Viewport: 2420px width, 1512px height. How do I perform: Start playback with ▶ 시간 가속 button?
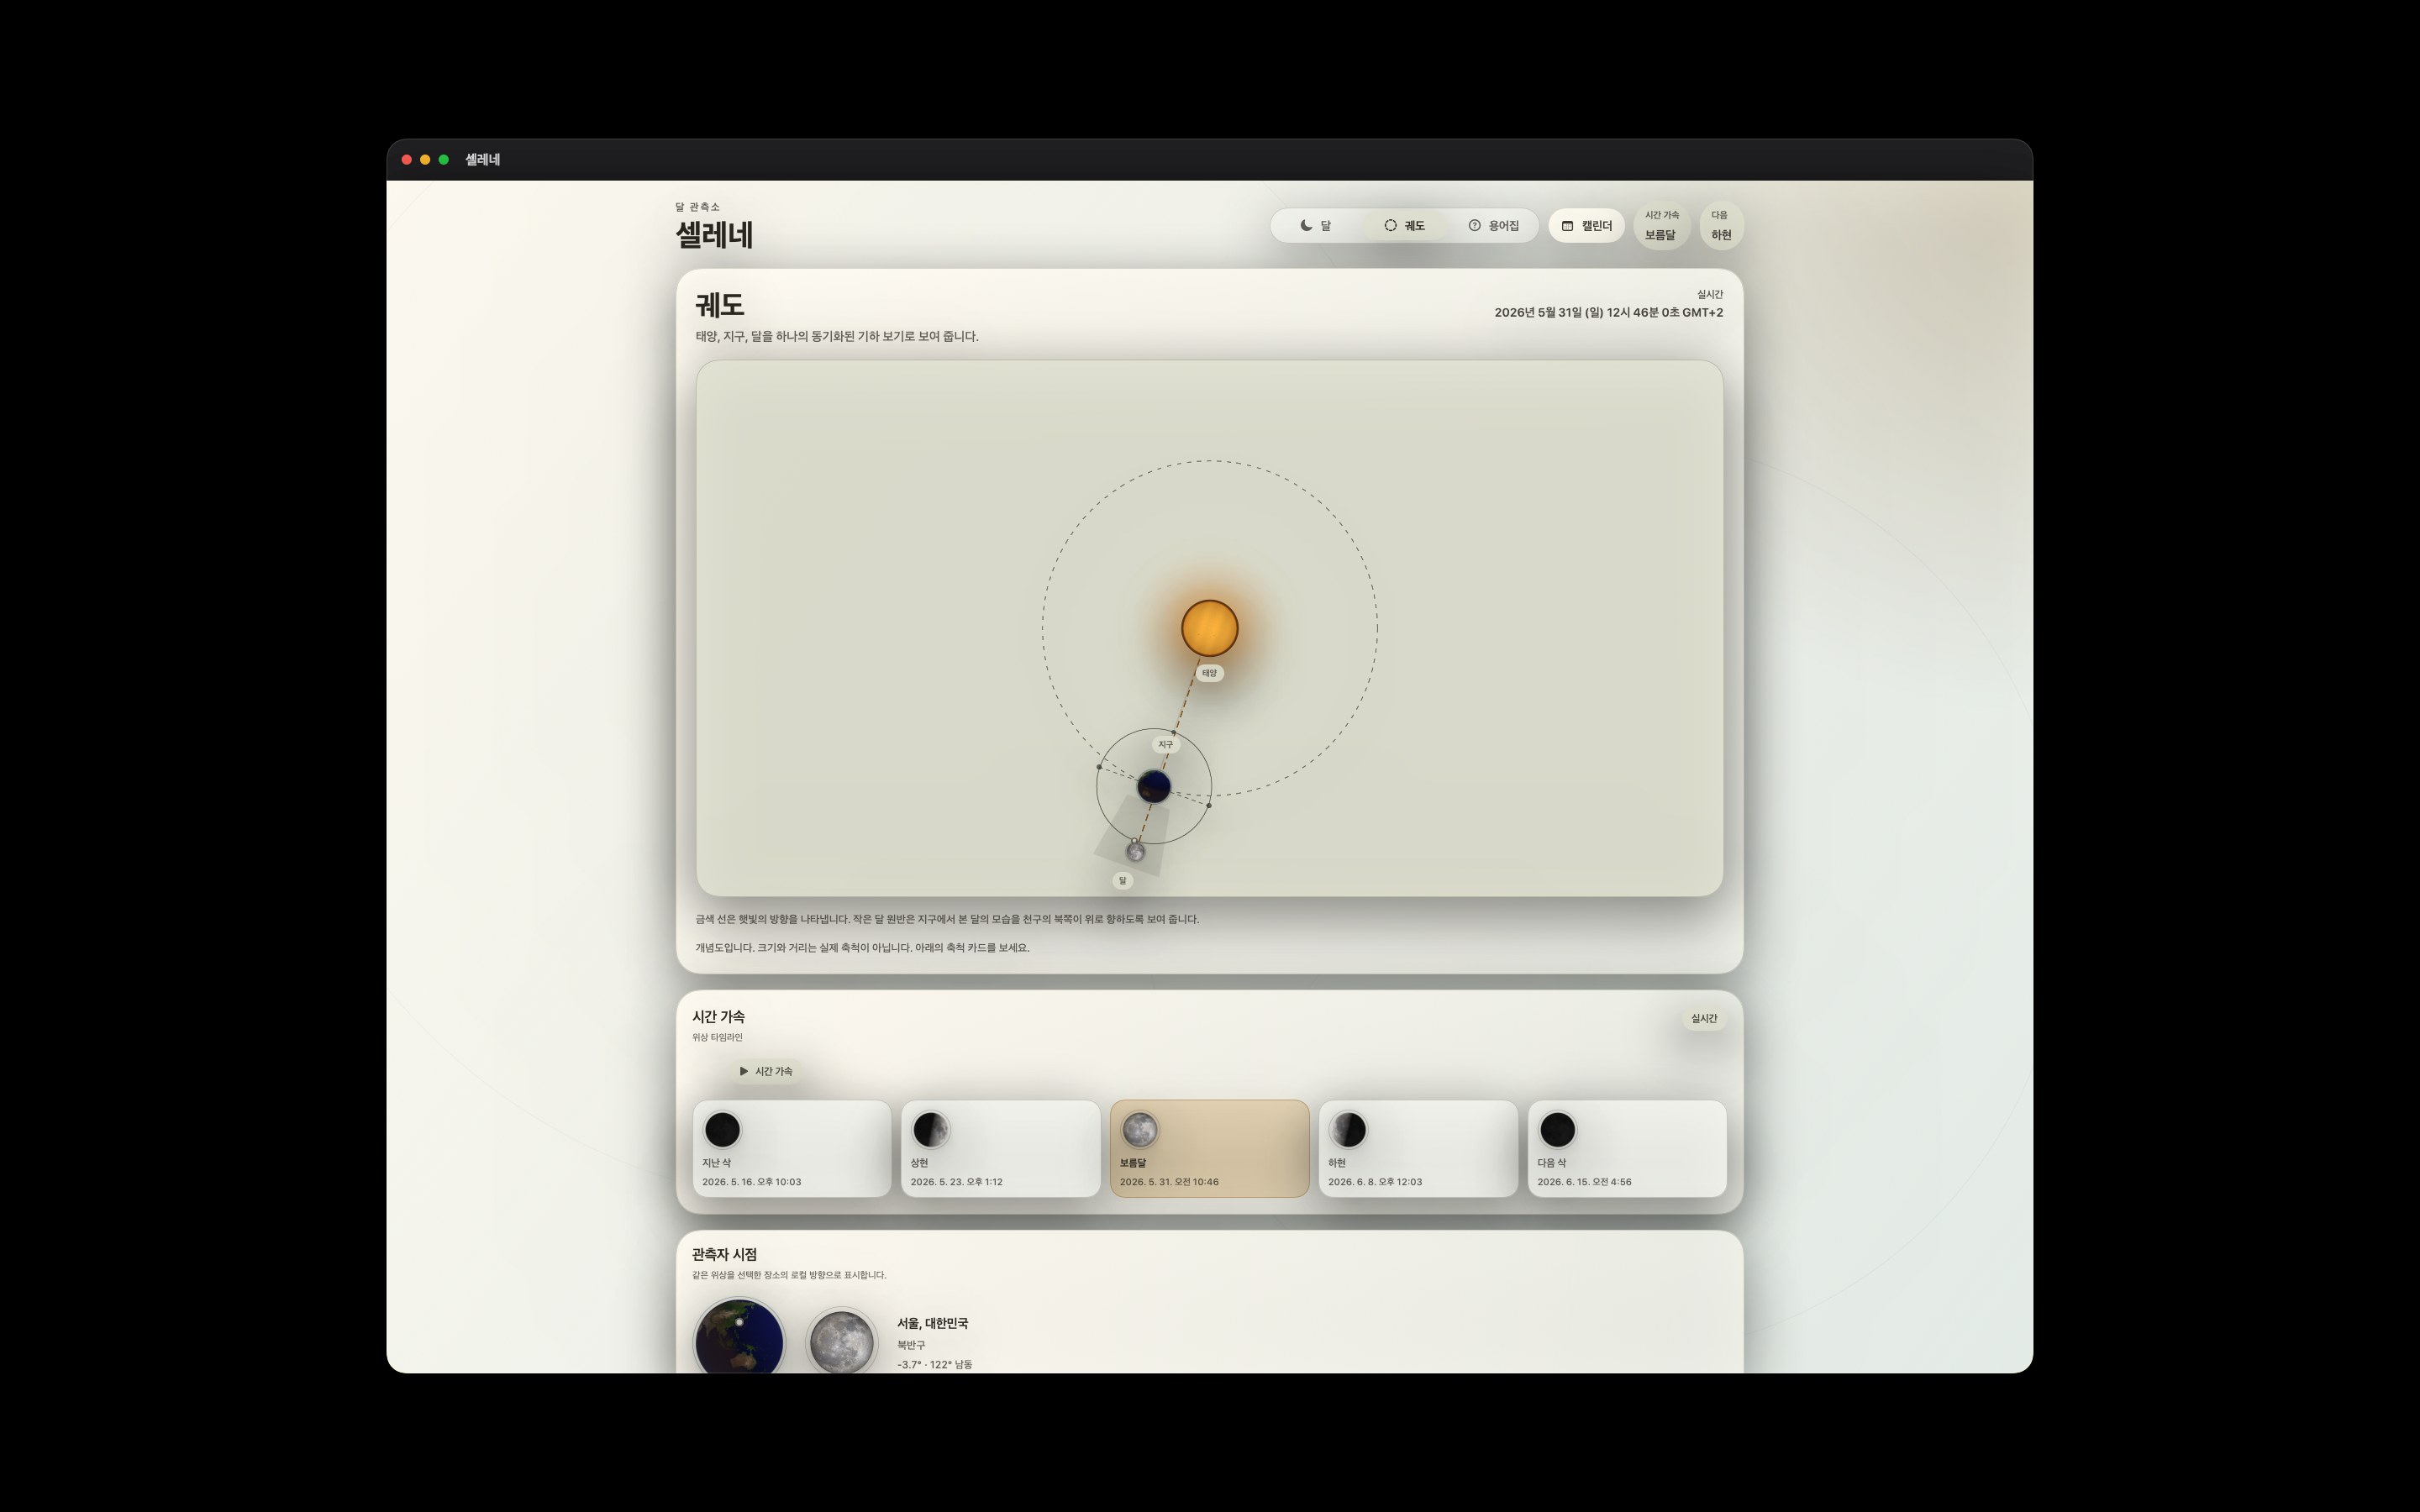click(765, 1072)
